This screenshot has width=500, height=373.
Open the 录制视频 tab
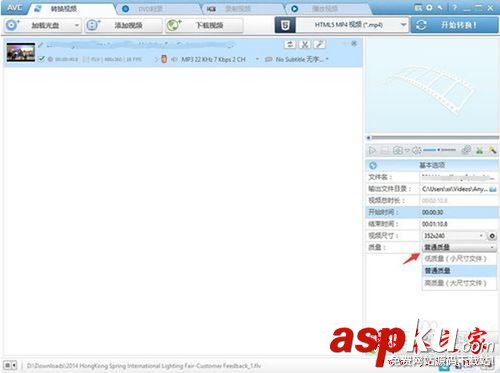coord(237,9)
